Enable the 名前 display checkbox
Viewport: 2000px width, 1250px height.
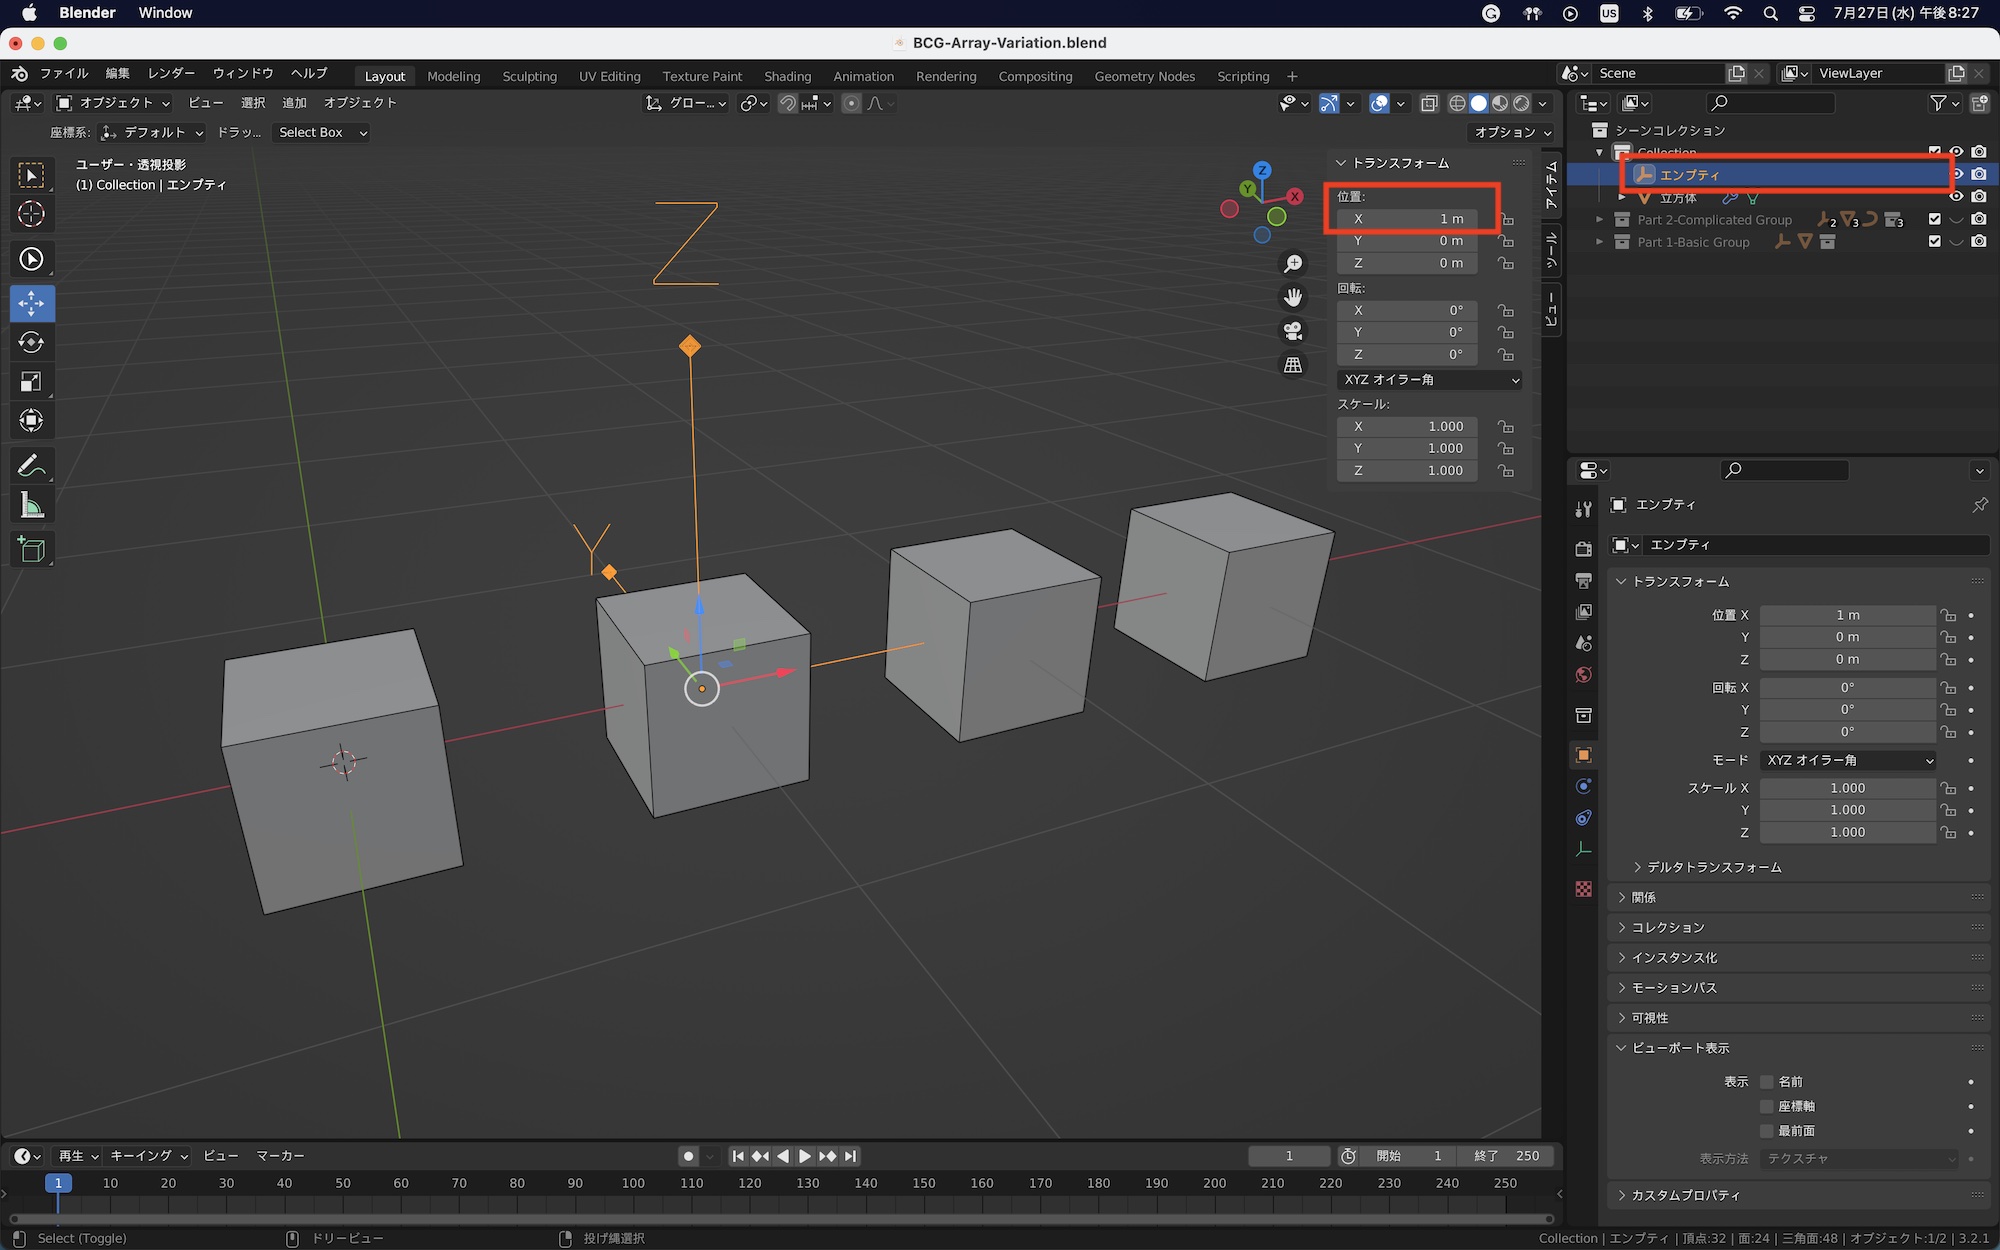point(1767,1082)
